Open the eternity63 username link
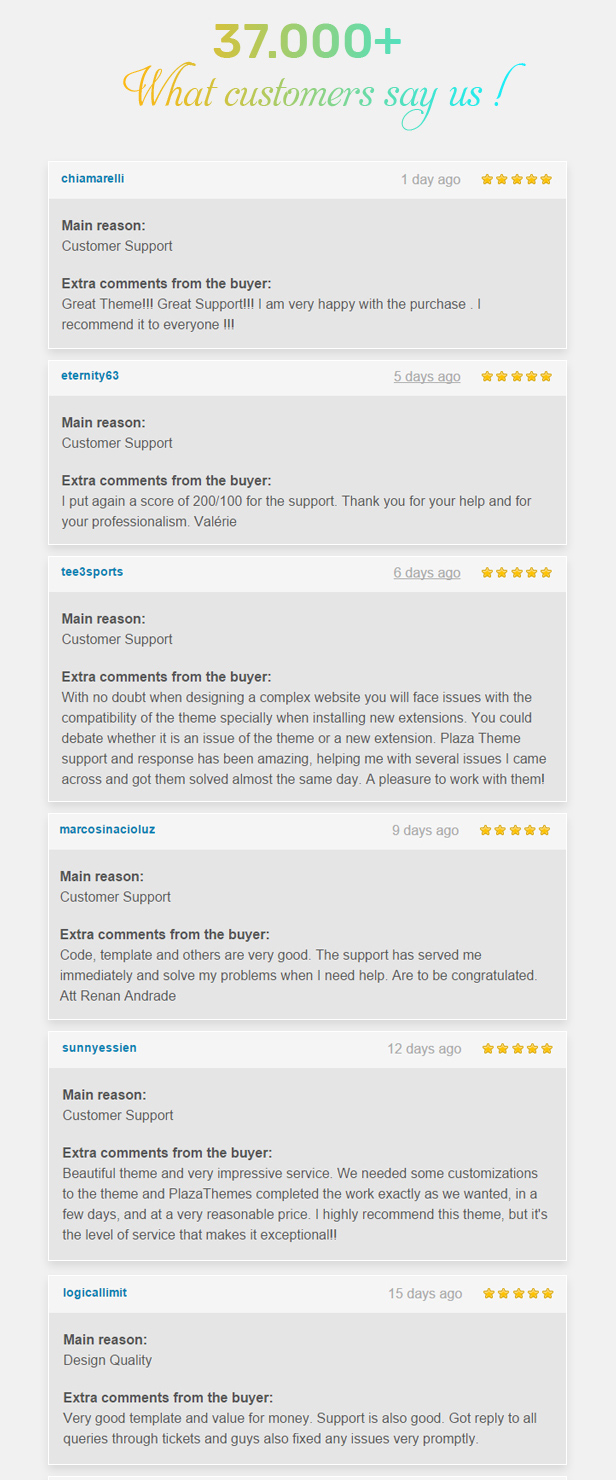Screen dimensions: 616x1480 click(90, 376)
